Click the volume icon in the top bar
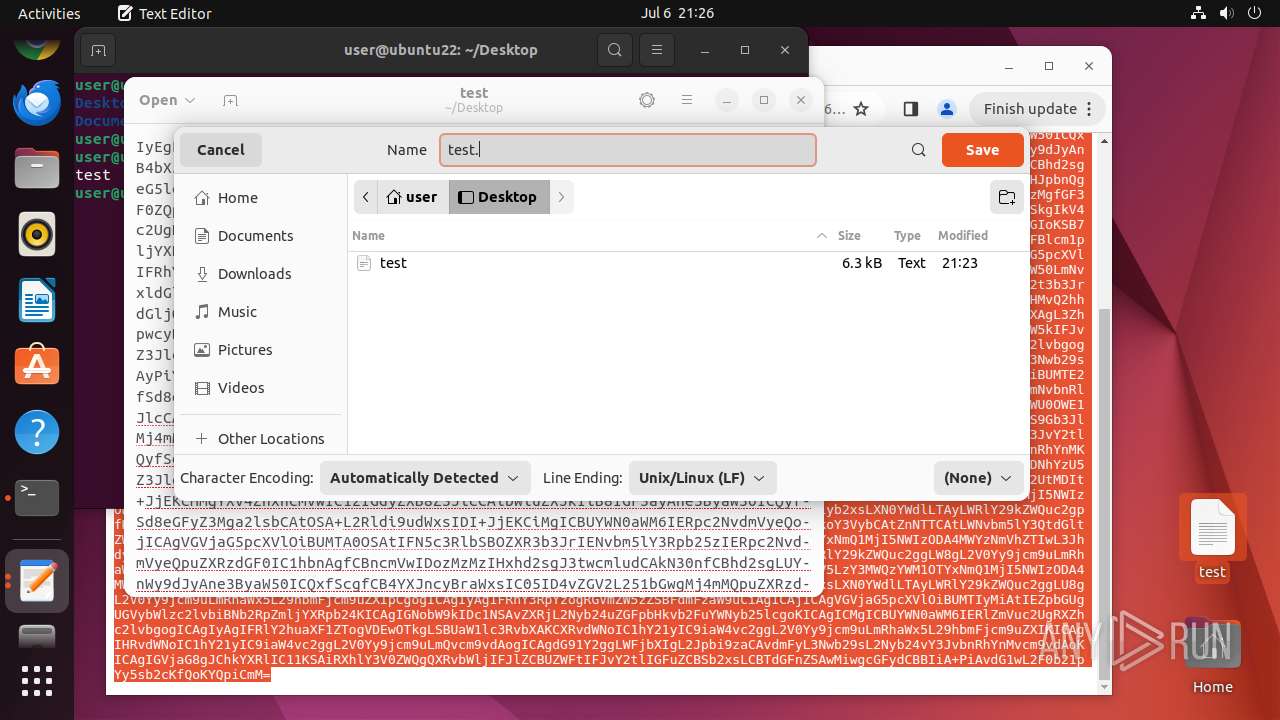The image size is (1280, 720). coord(1226,13)
